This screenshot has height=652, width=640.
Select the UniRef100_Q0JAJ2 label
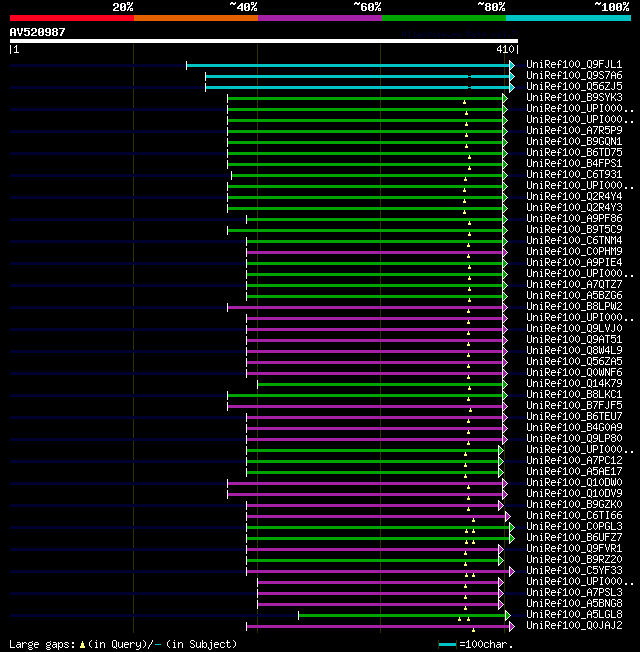tap(574, 626)
